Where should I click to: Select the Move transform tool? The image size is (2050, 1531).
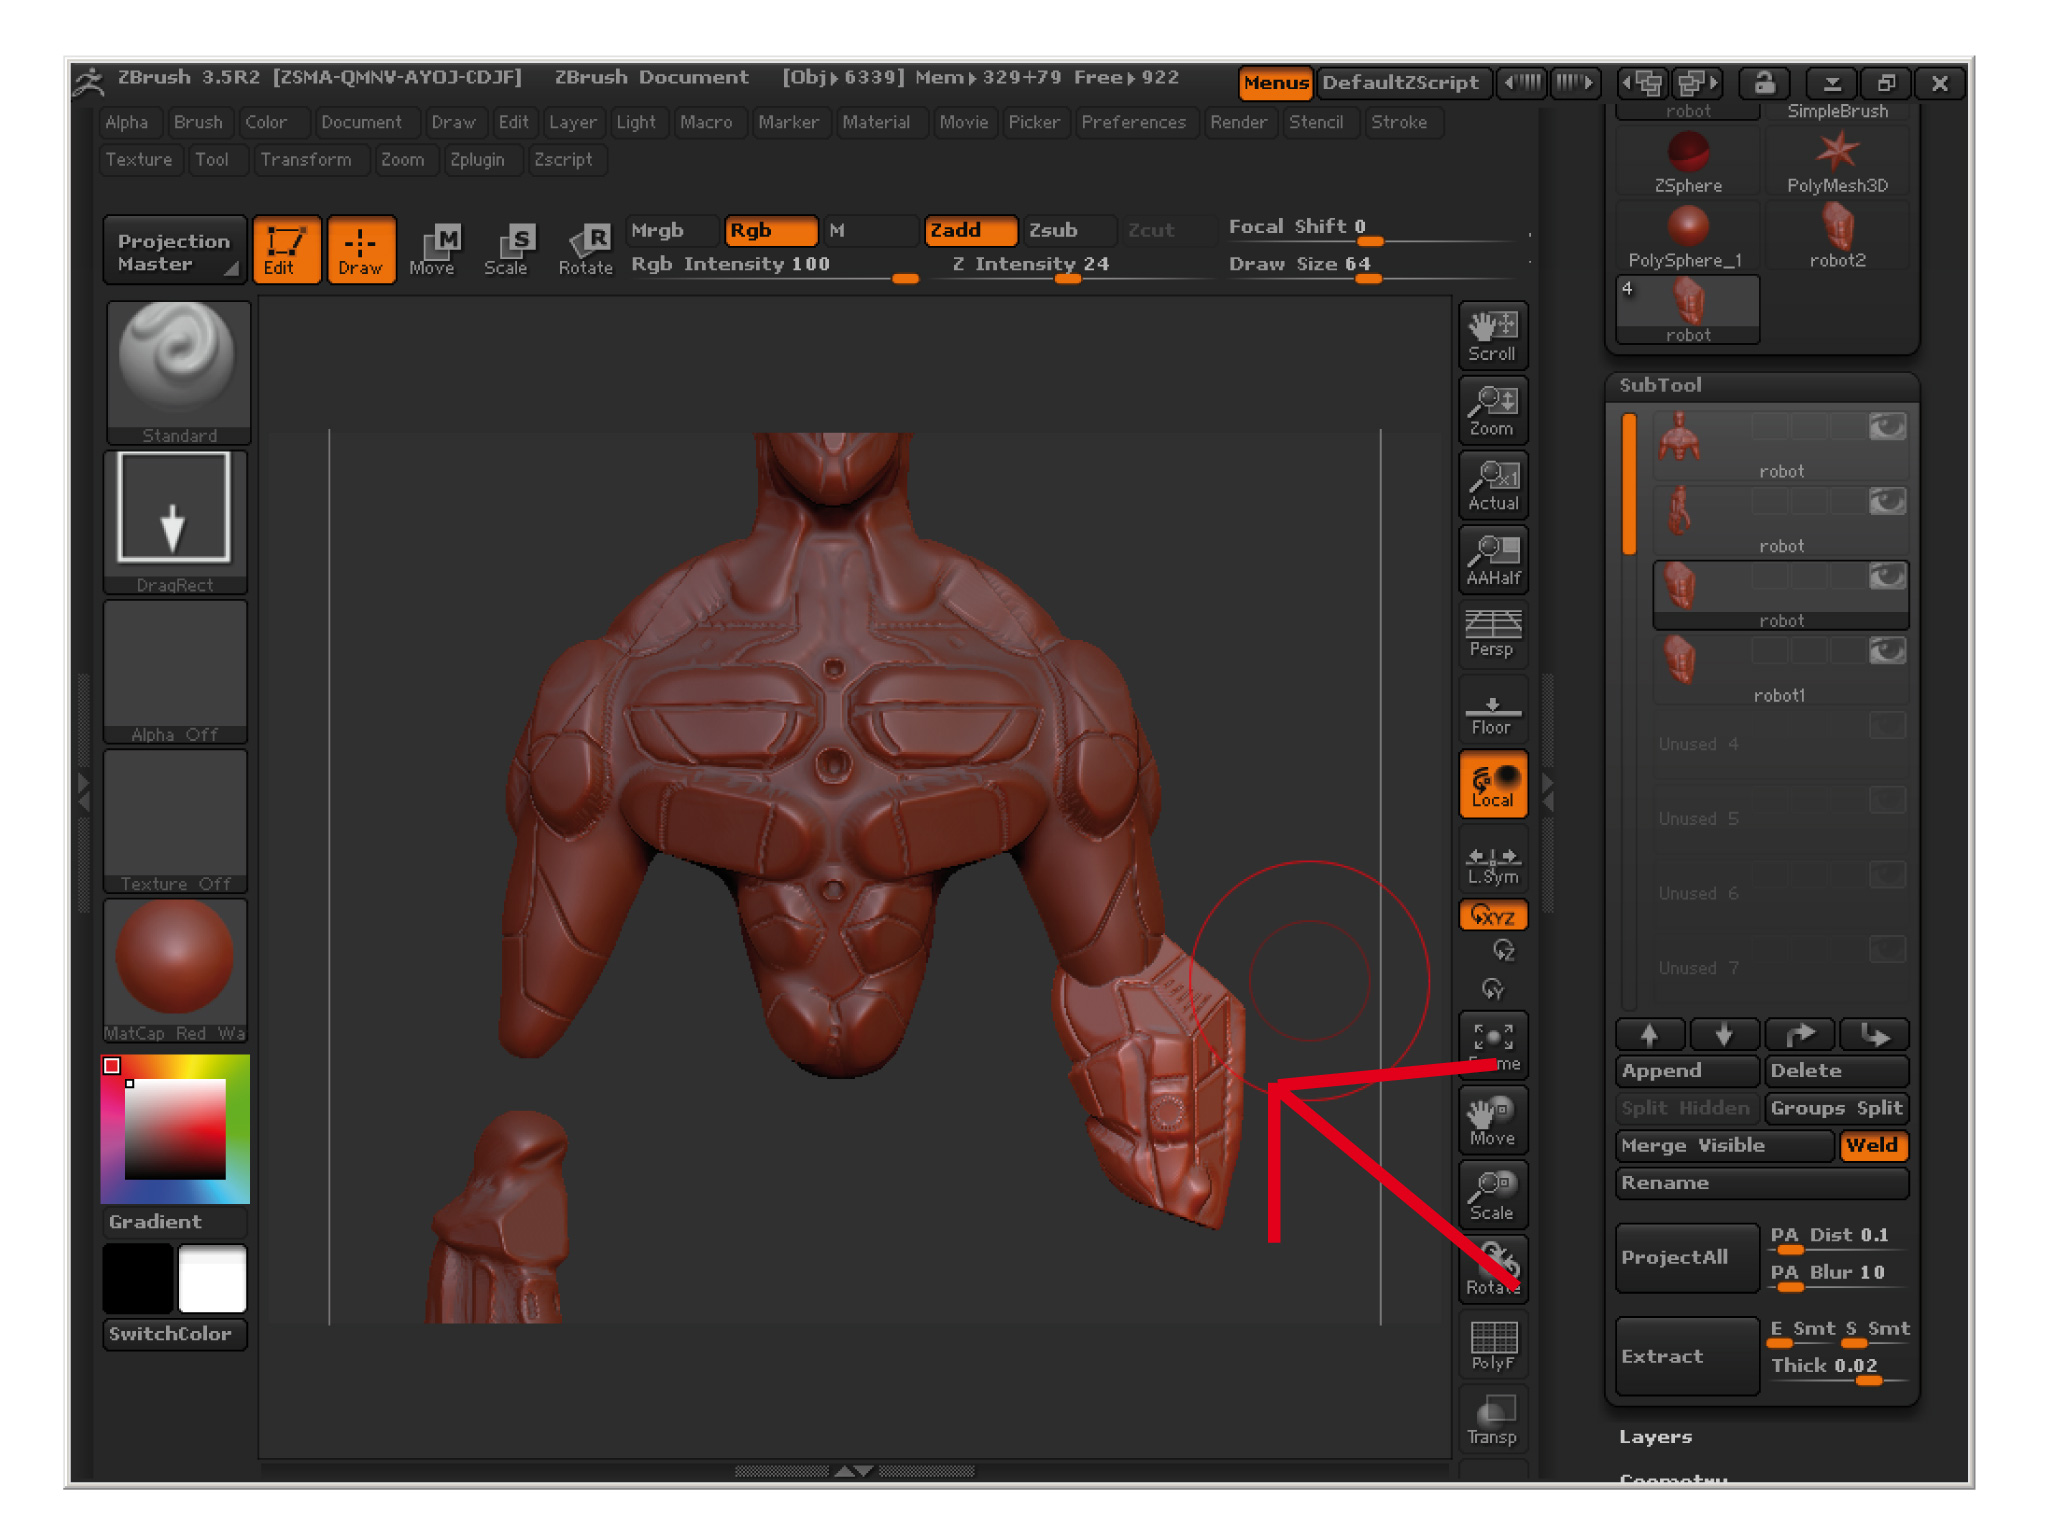point(433,250)
